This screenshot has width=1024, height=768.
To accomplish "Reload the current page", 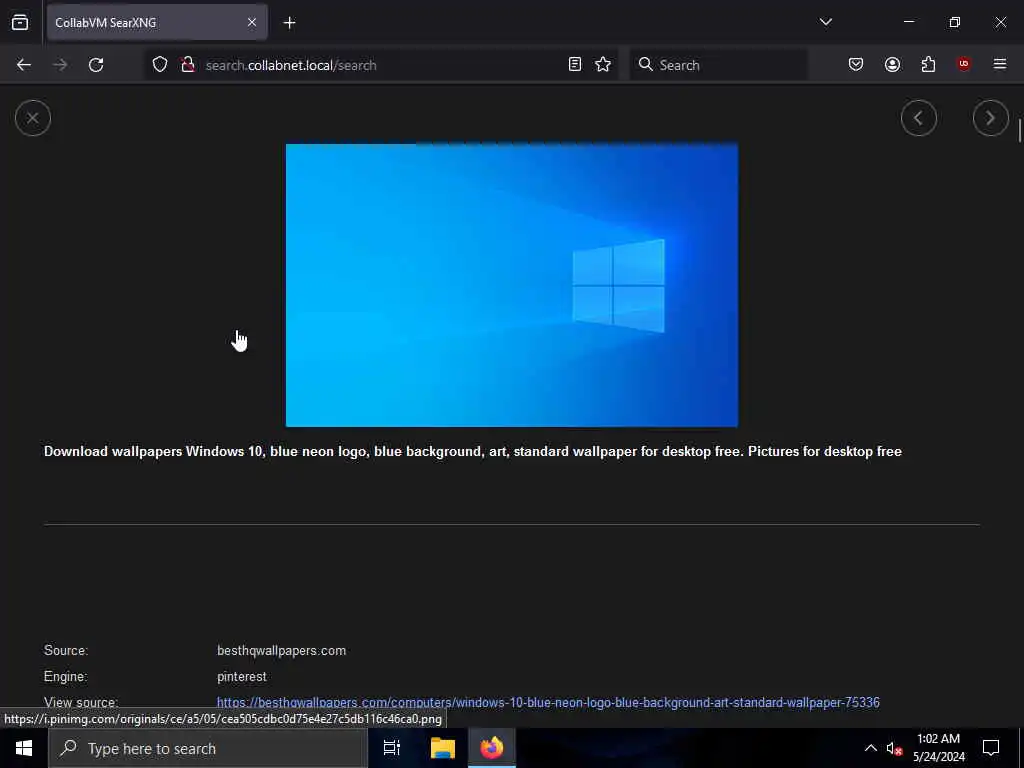I will point(96,65).
